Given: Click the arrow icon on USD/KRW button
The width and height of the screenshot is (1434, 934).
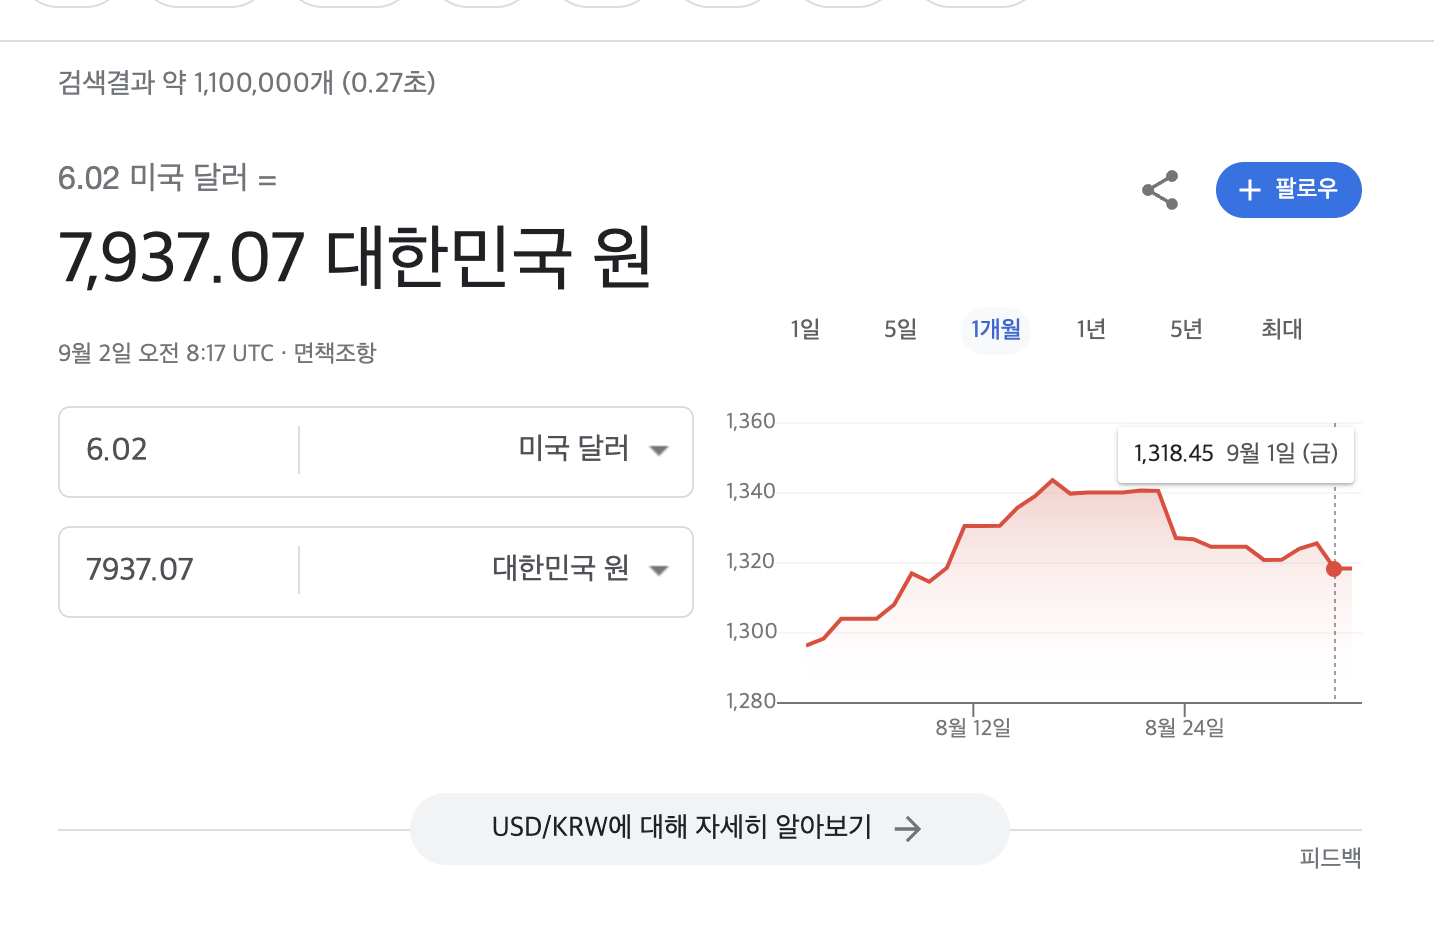Looking at the screenshot, I should tap(908, 828).
